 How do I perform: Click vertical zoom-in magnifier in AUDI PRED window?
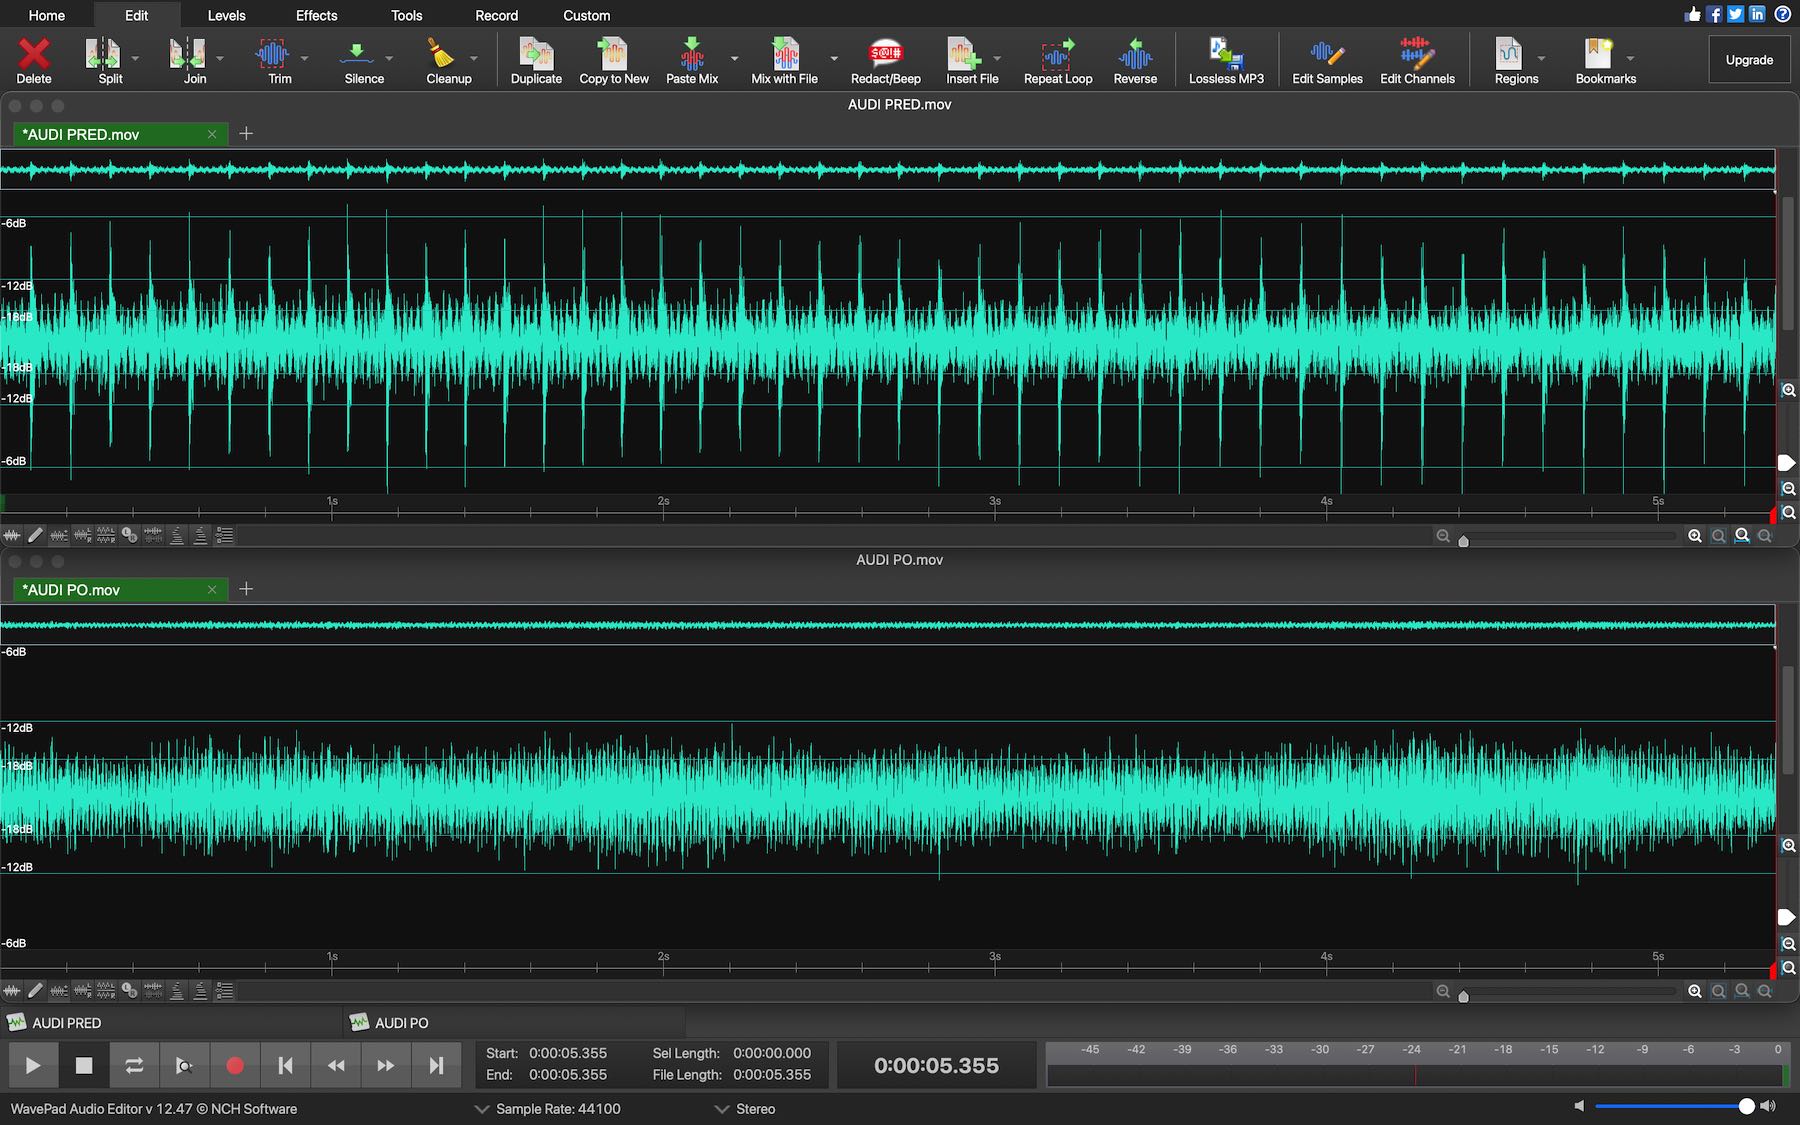pos(1789,390)
